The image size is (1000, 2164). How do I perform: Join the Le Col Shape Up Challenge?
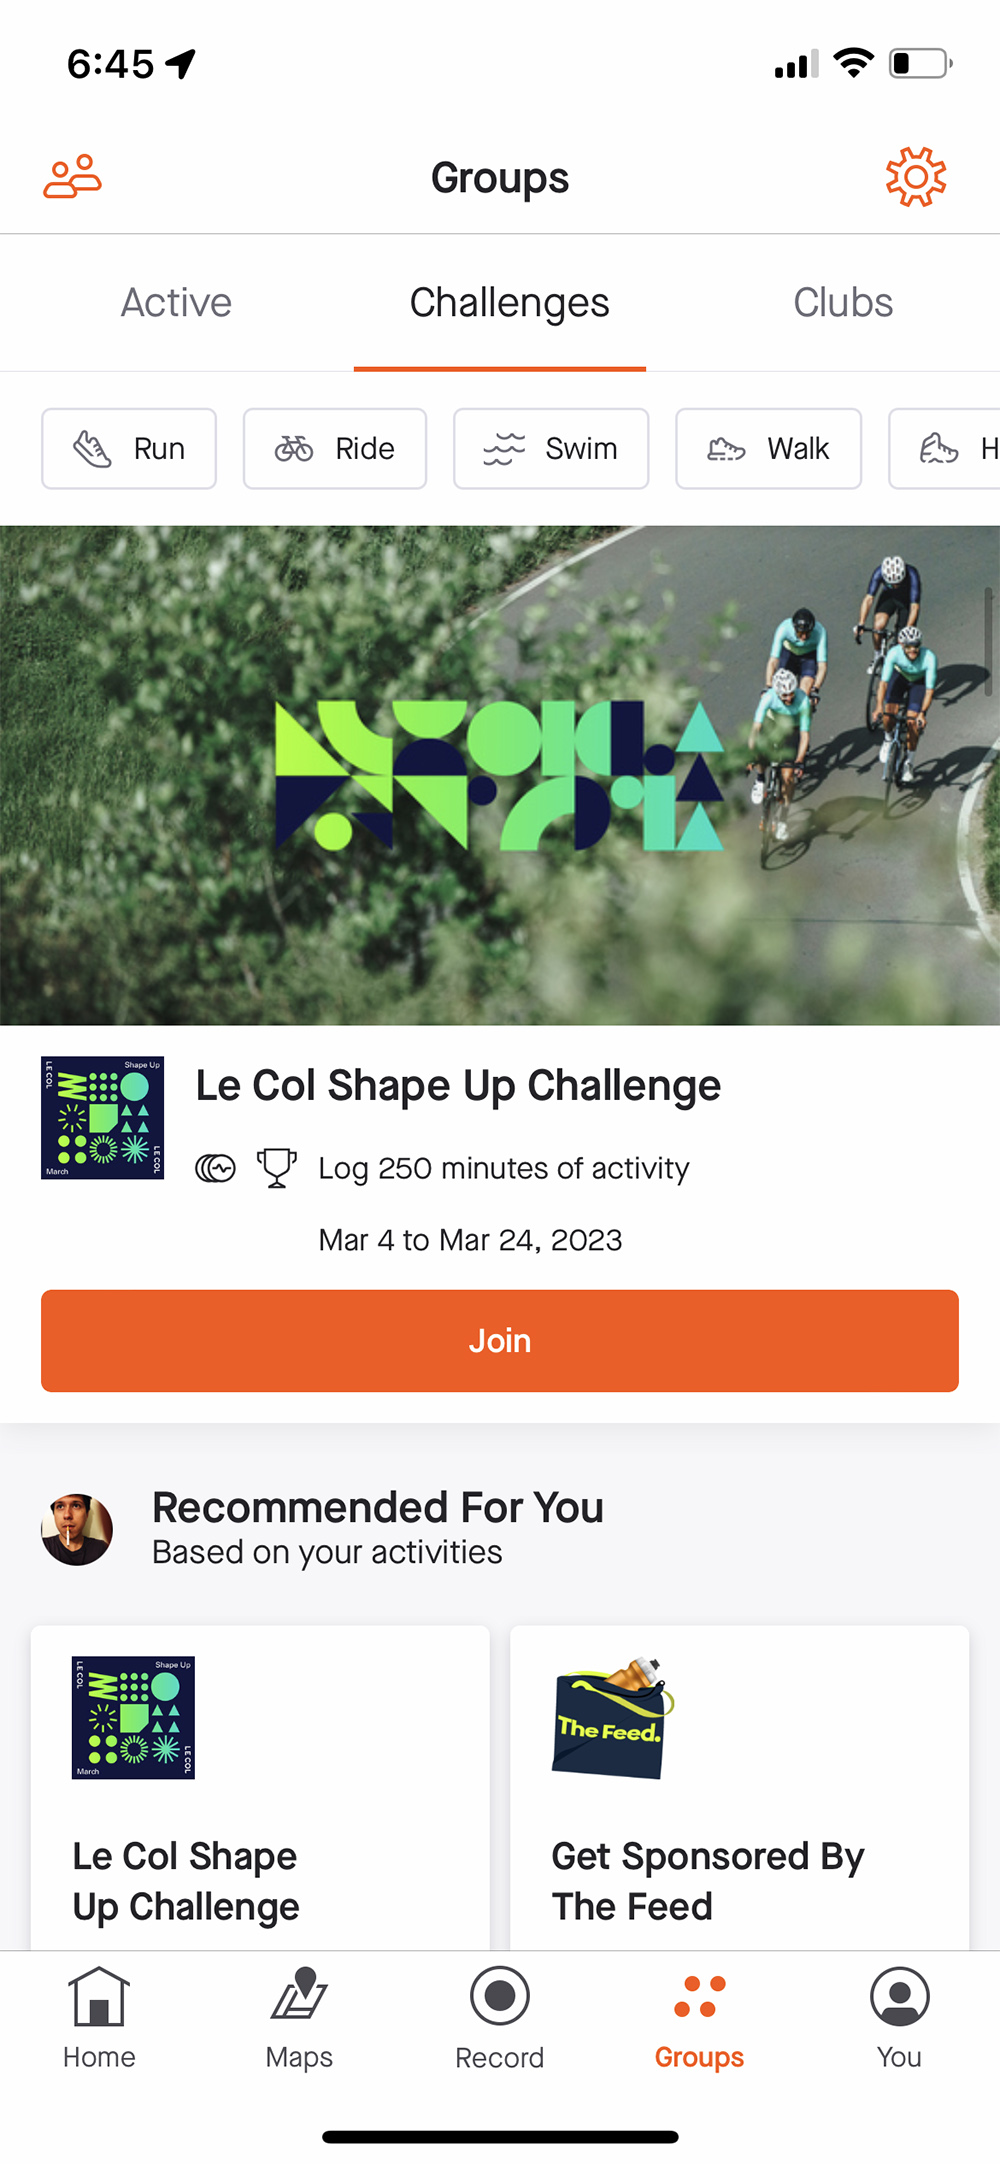click(x=499, y=1340)
